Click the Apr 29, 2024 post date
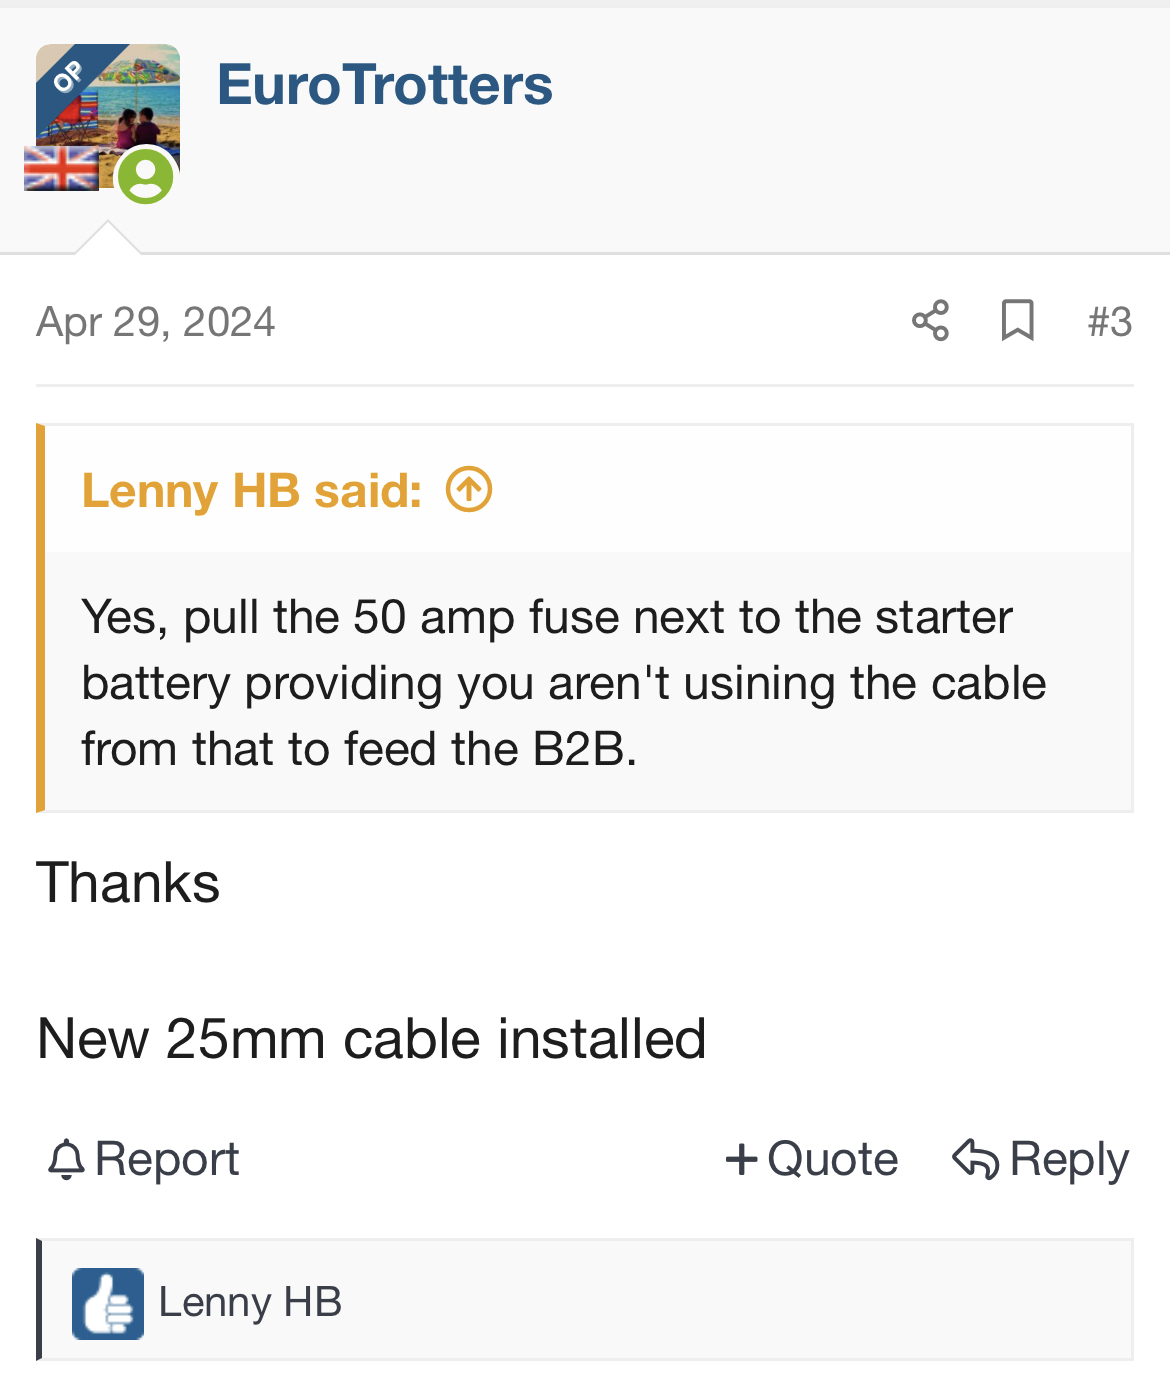 156,322
